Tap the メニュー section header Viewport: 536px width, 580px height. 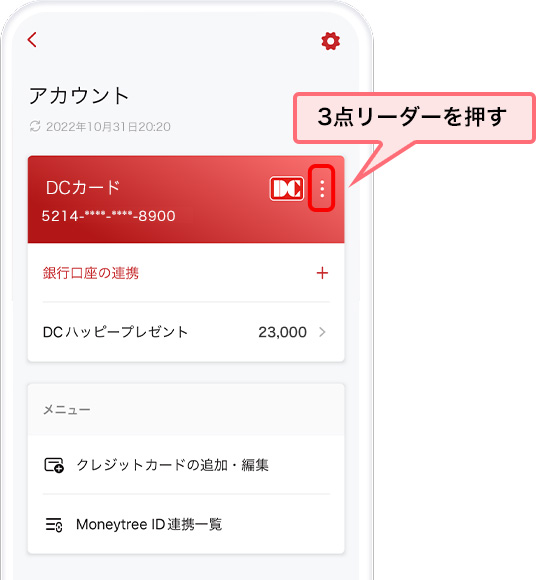tap(67, 410)
